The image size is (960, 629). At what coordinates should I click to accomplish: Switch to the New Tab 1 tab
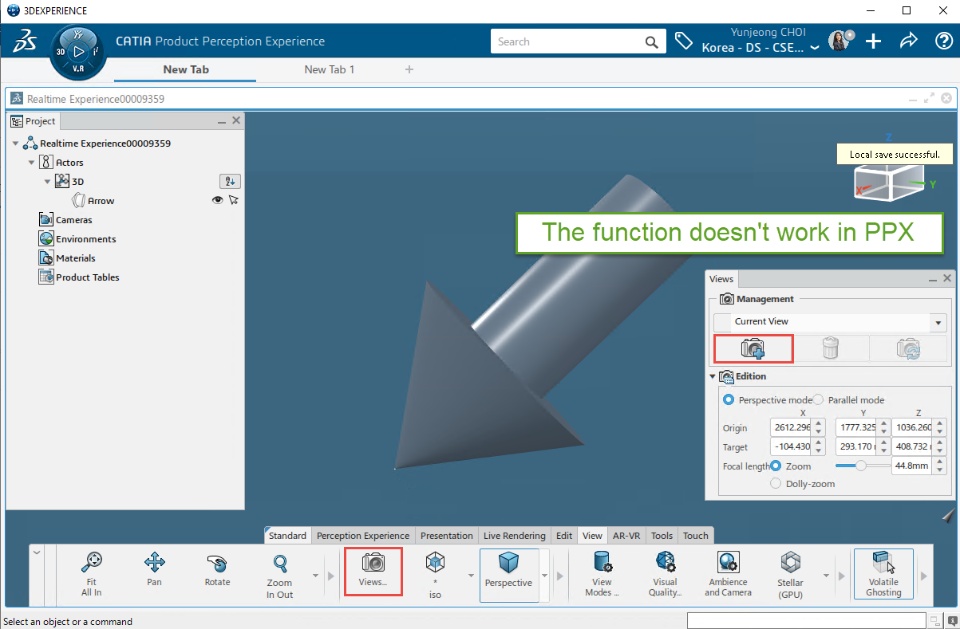pos(329,69)
